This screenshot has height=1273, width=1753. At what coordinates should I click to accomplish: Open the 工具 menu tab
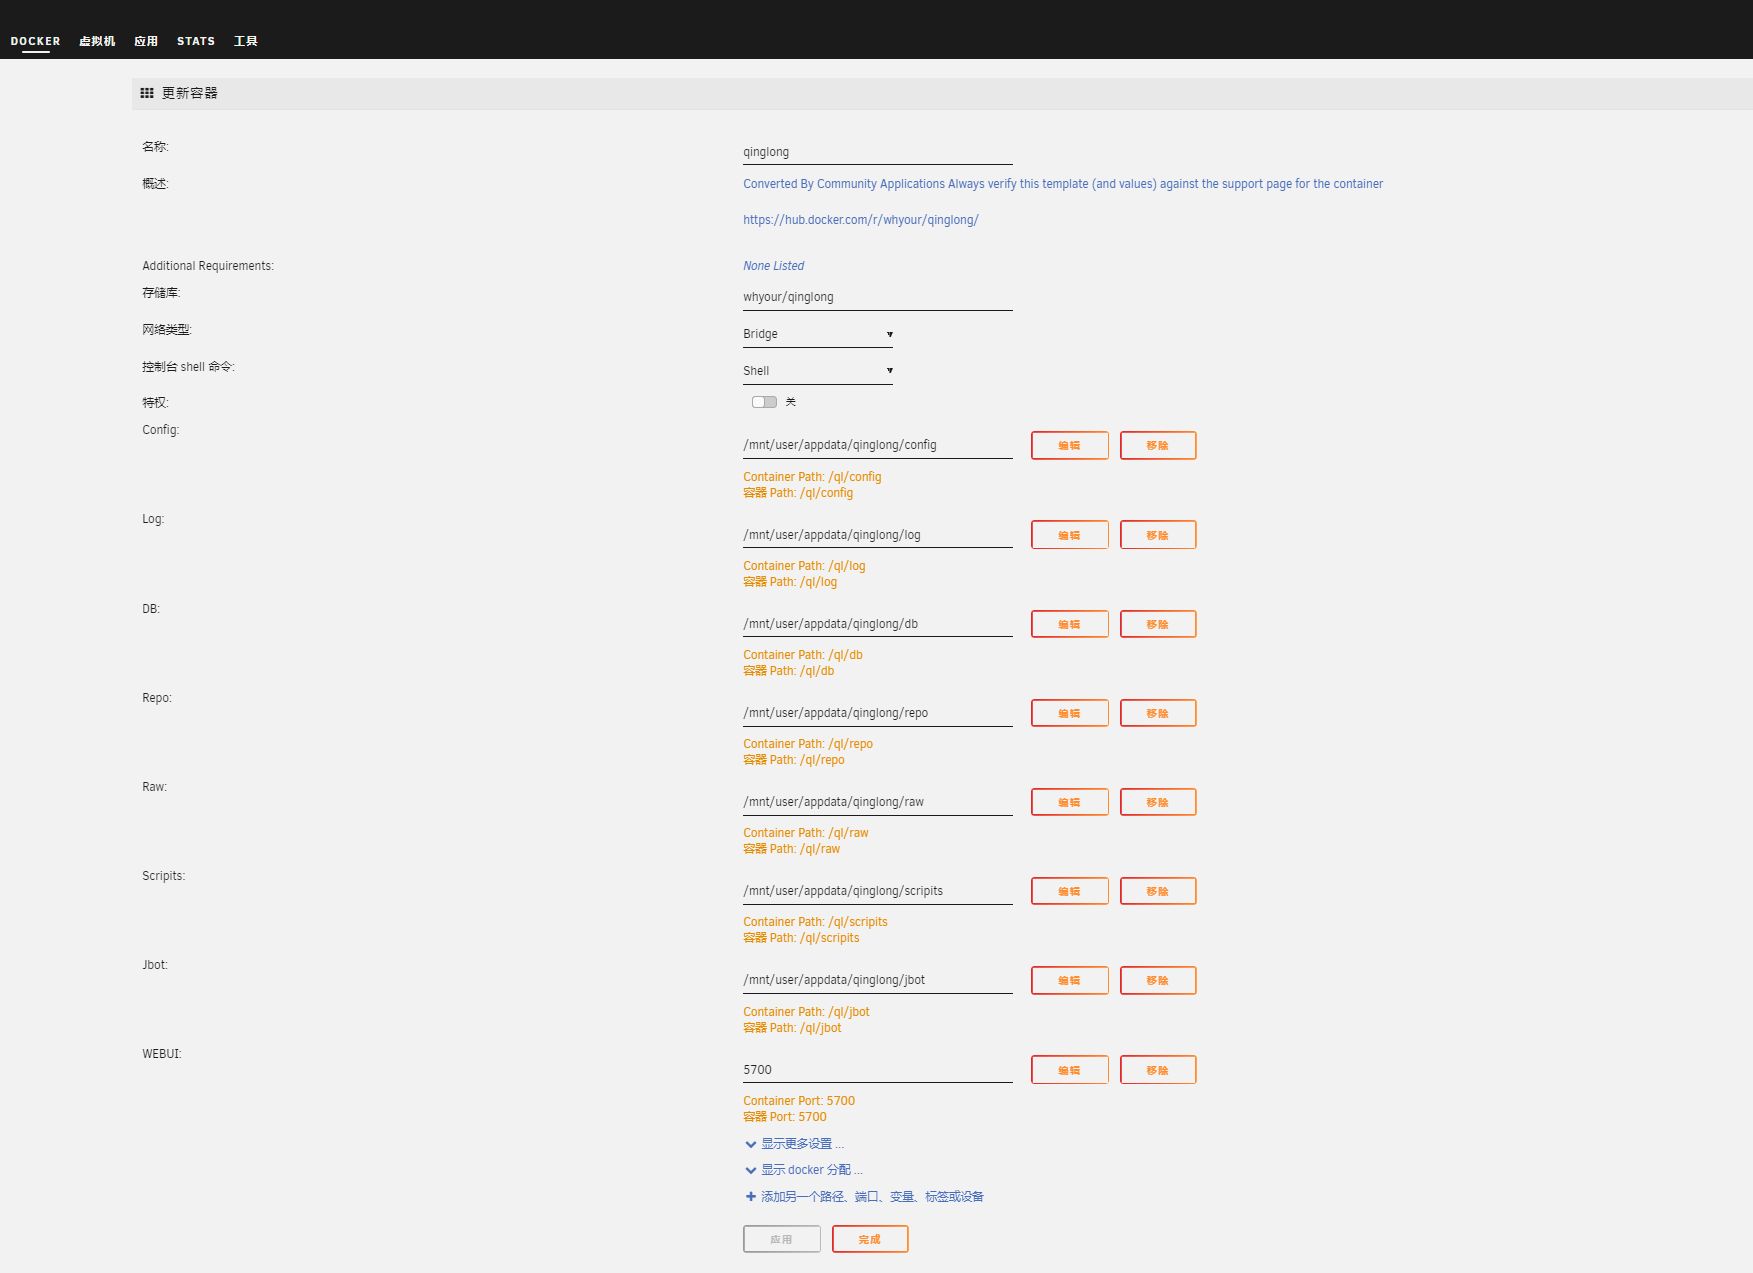point(245,41)
